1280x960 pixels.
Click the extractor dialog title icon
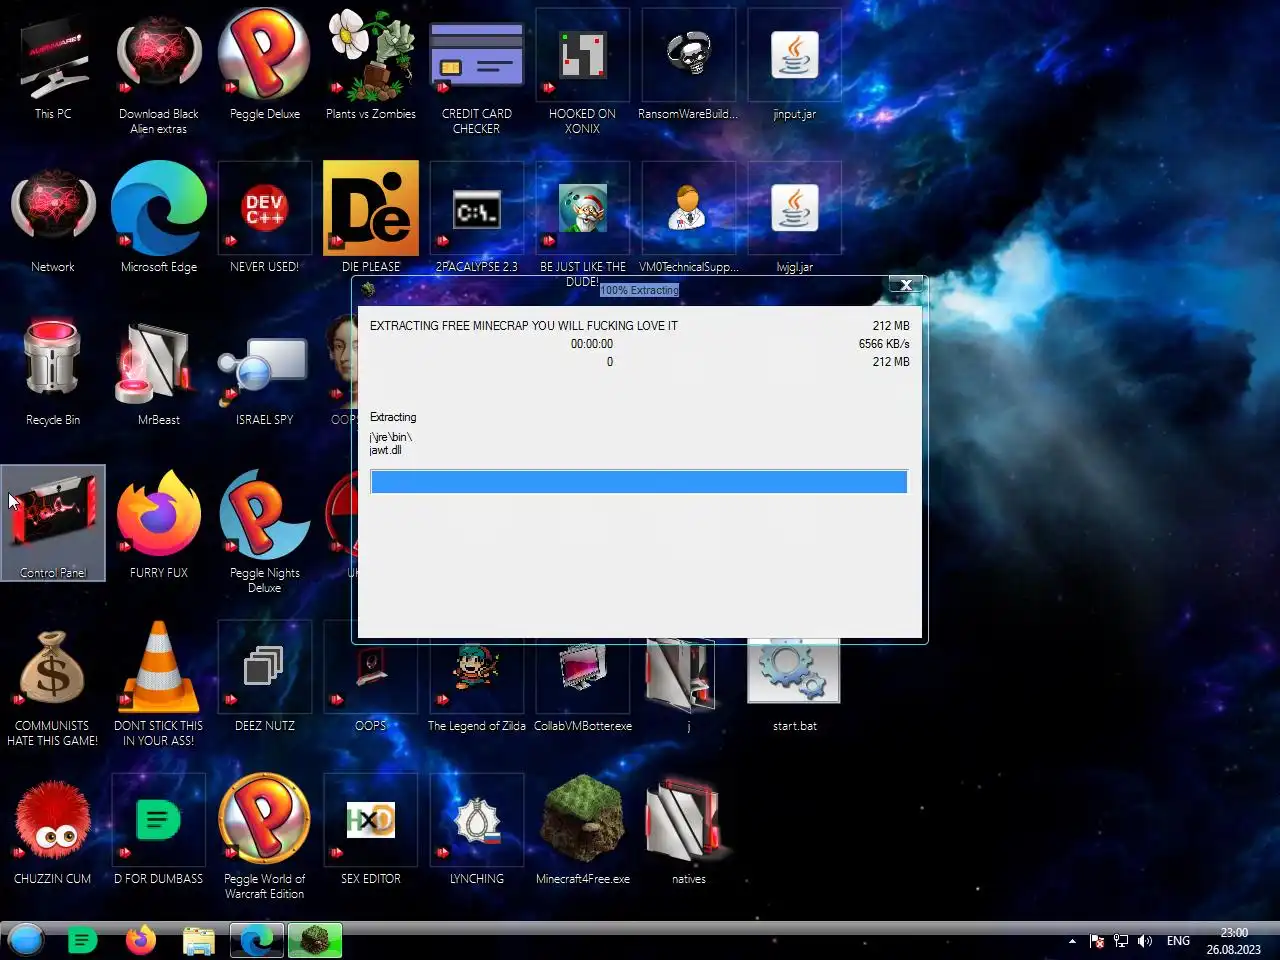[x=368, y=289]
